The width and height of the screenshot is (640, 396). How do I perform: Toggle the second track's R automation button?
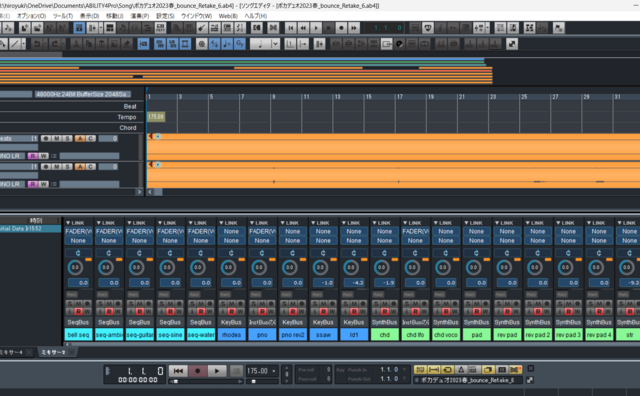coord(33,184)
